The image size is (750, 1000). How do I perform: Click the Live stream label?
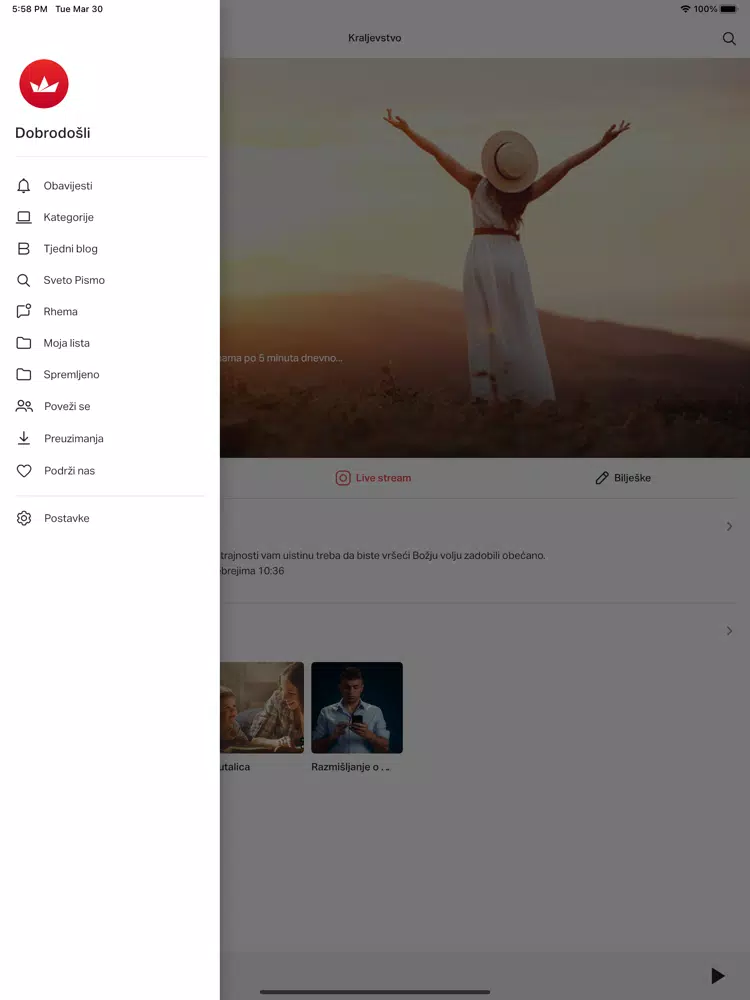(x=383, y=478)
